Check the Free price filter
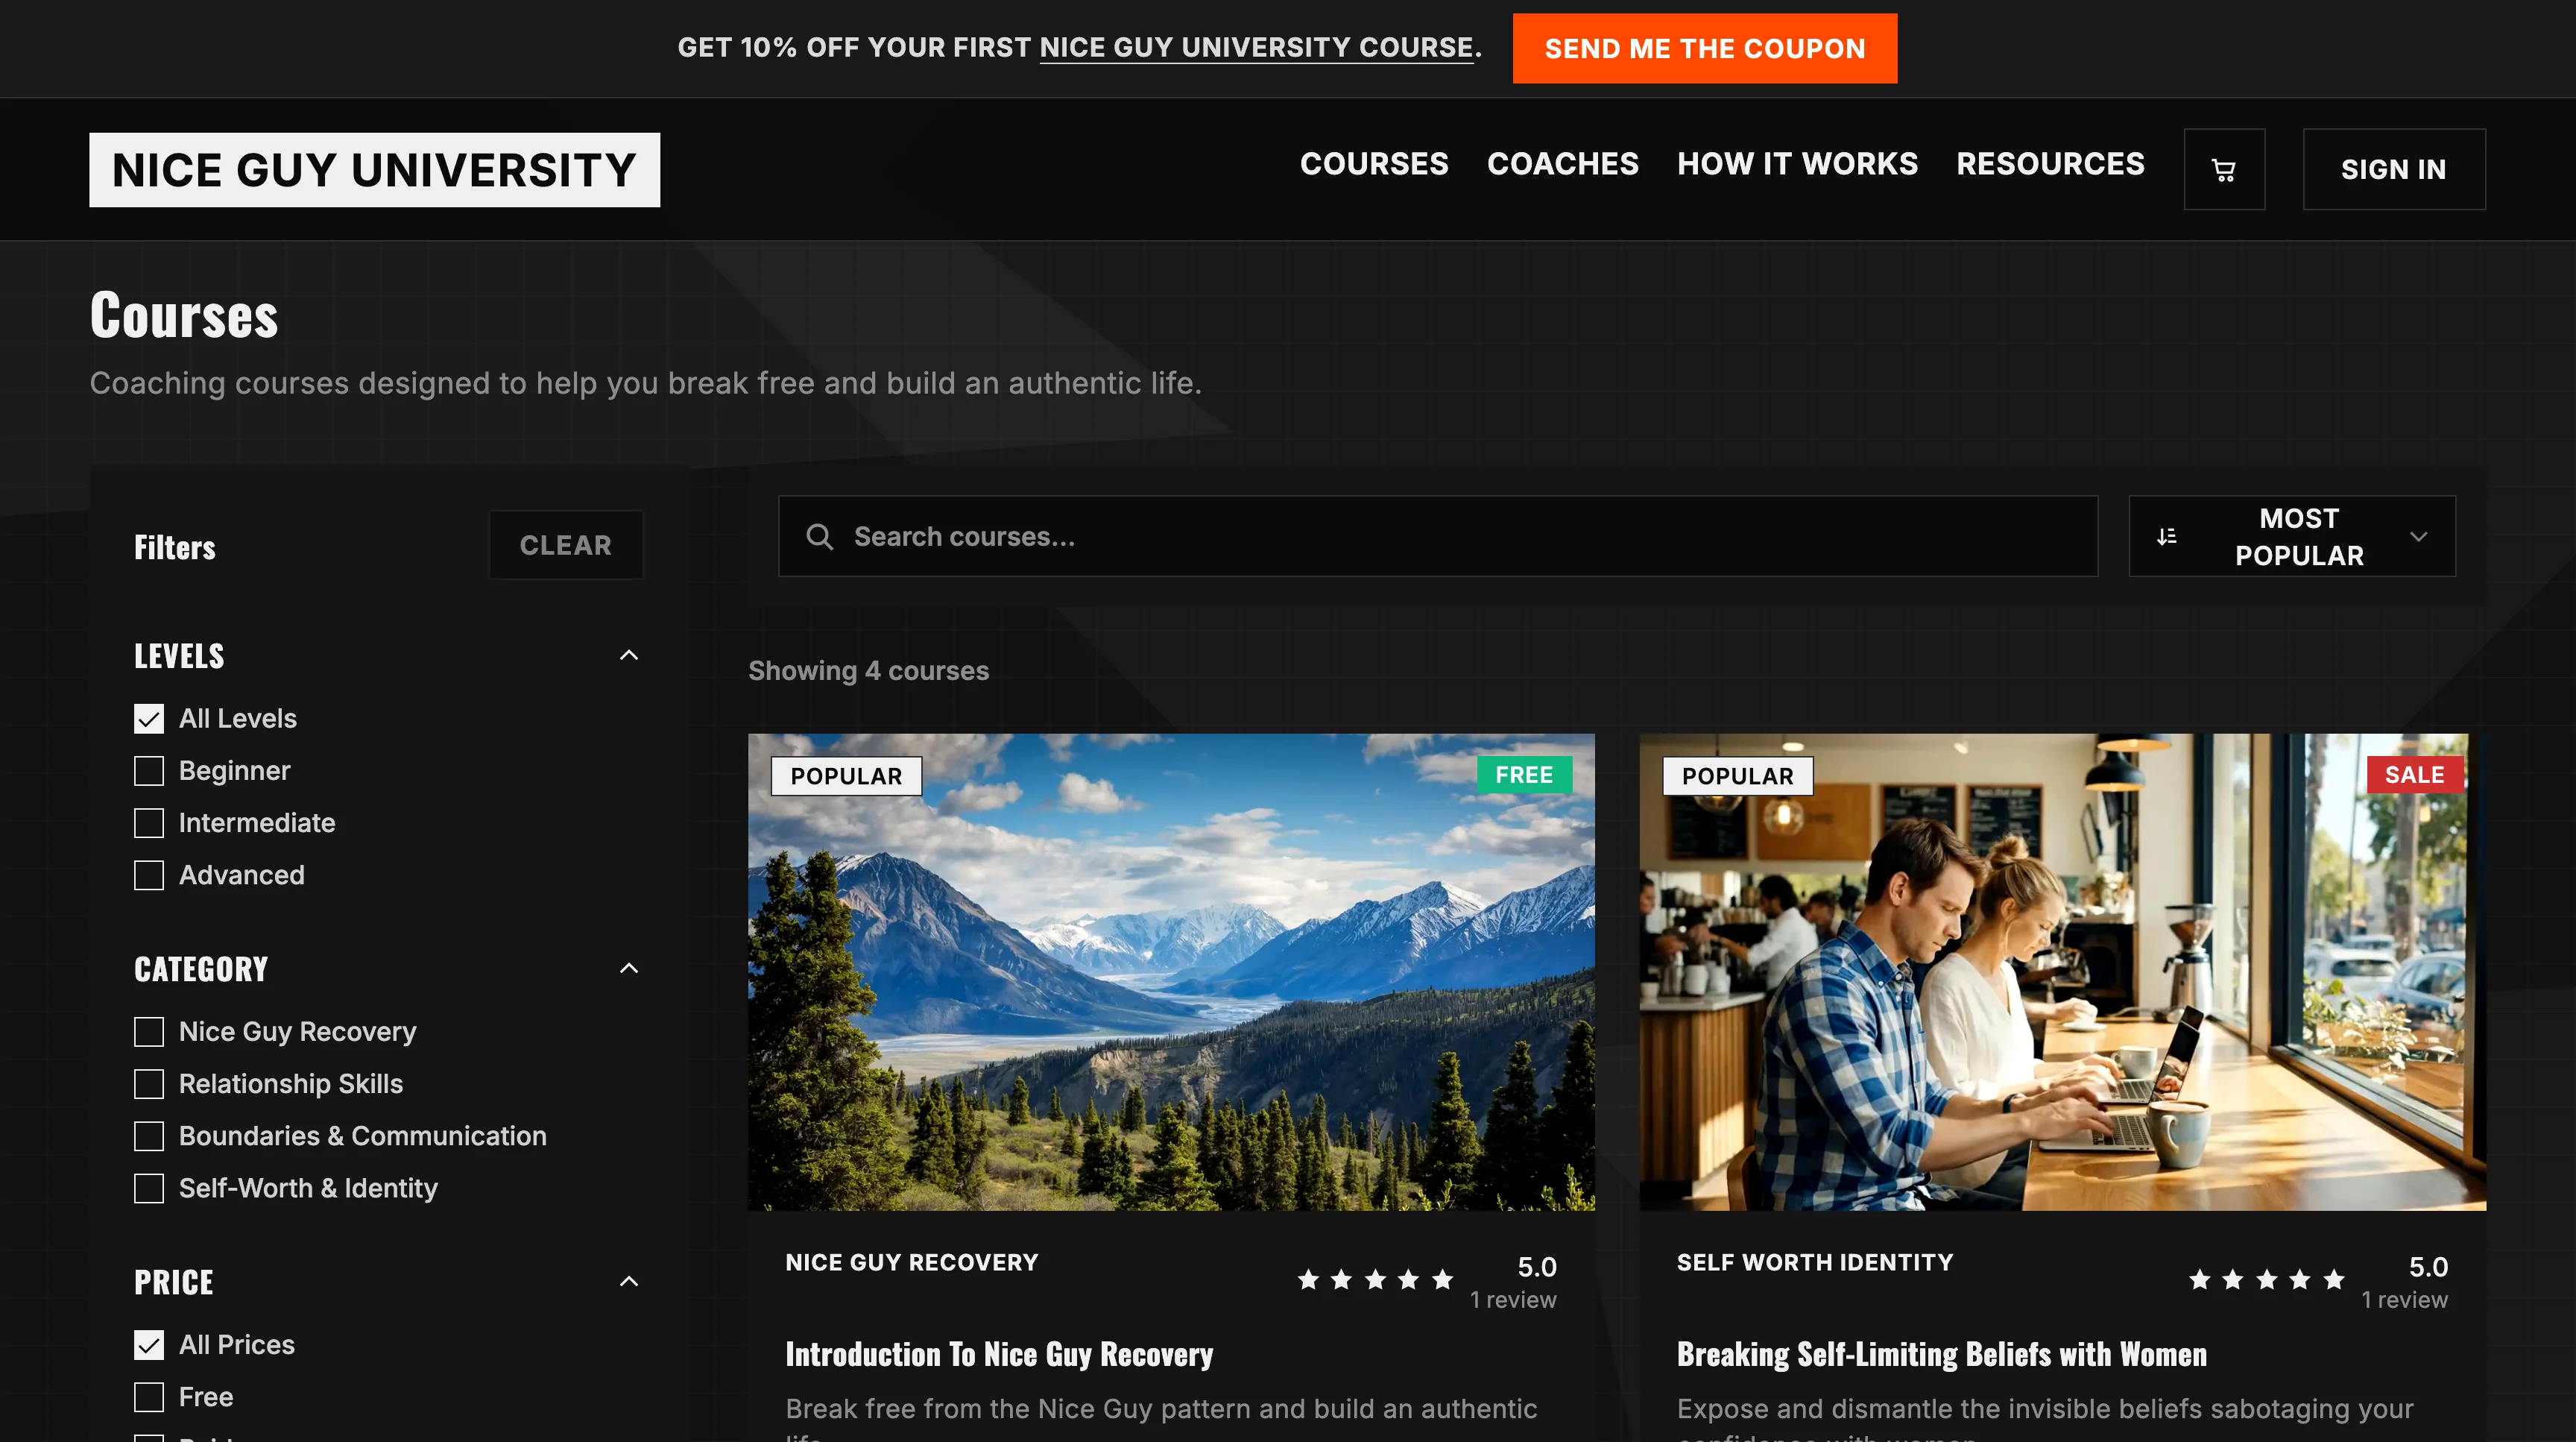The width and height of the screenshot is (2576, 1442). point(149,1397)
